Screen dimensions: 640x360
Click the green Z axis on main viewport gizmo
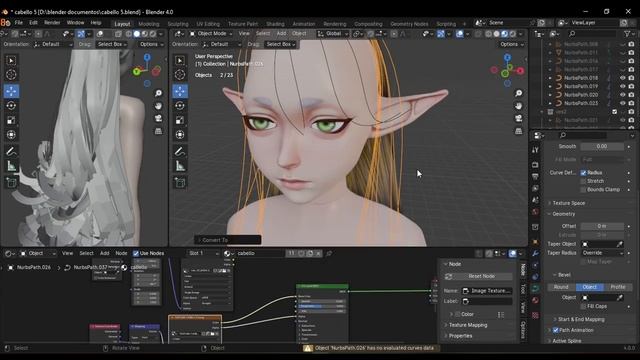pyautogui.click(x=505, y=74)
